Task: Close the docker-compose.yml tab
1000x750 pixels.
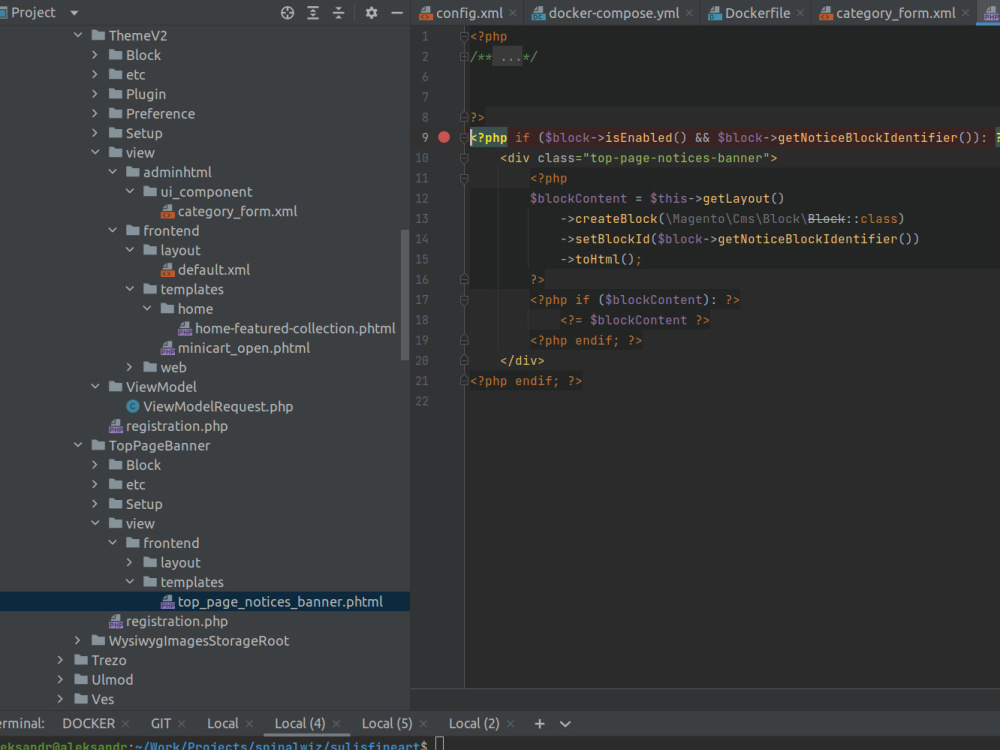Action: [689, 13]
